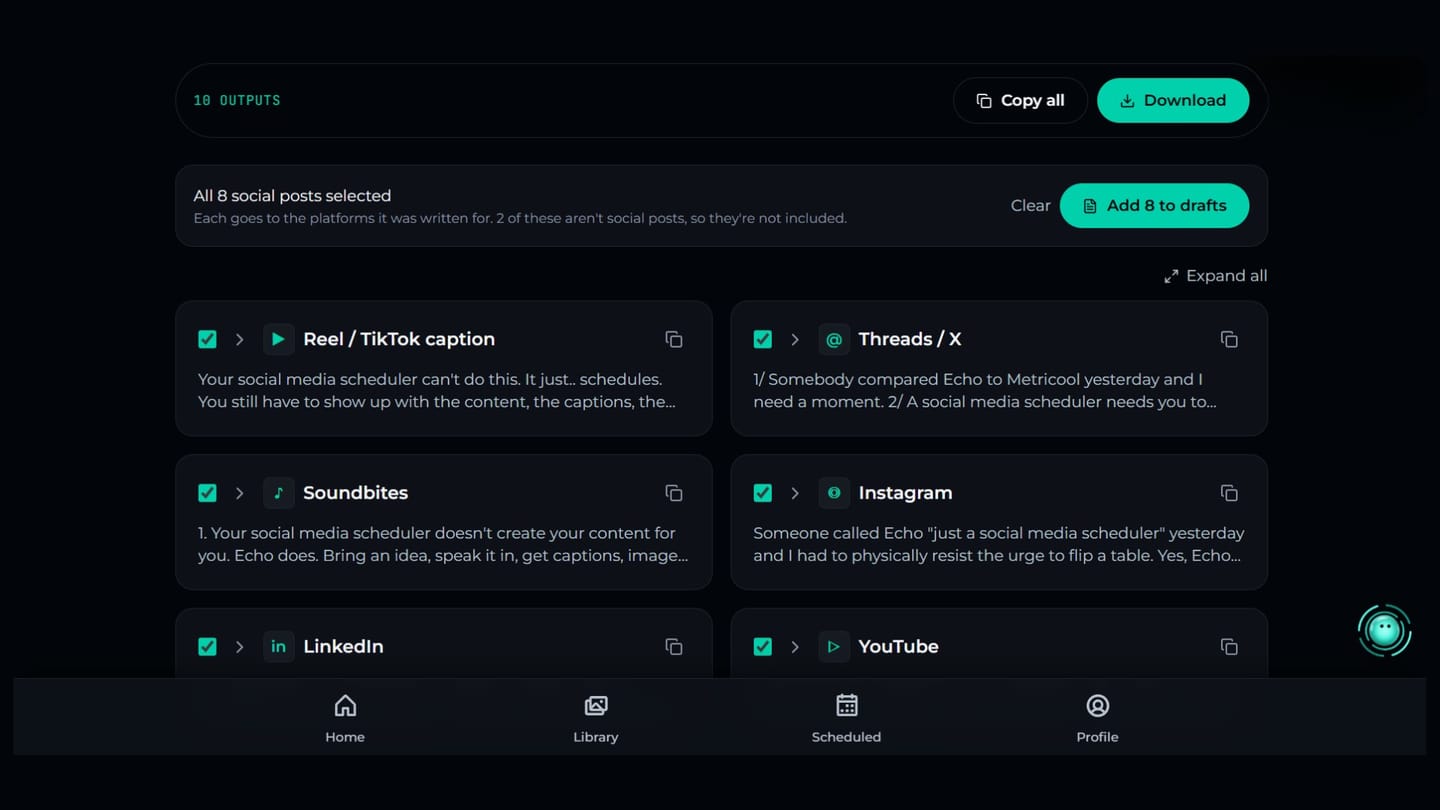Switch to the Scheduled tab
1440x810 pixels.
click(846, 719)
